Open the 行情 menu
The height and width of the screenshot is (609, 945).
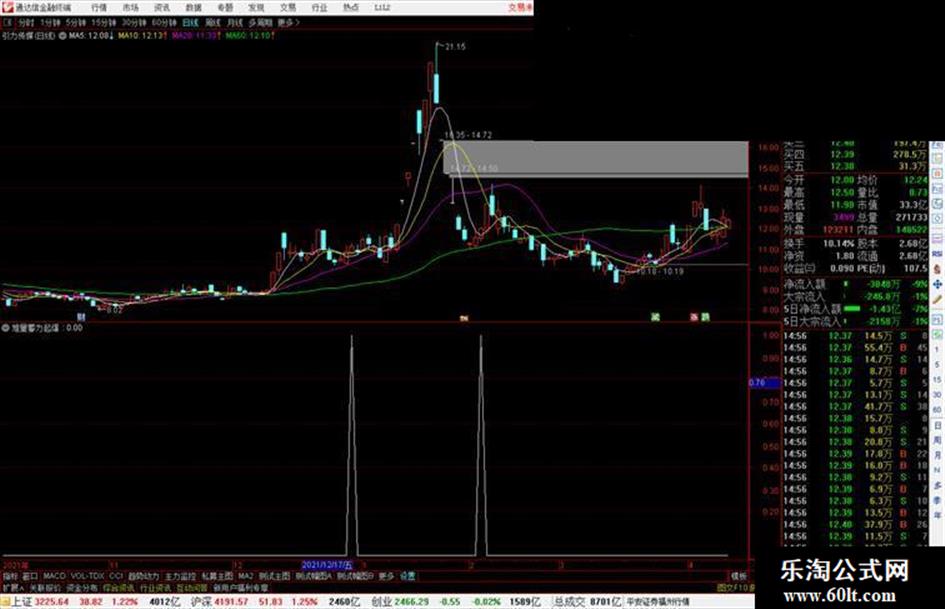coord(99,8)
